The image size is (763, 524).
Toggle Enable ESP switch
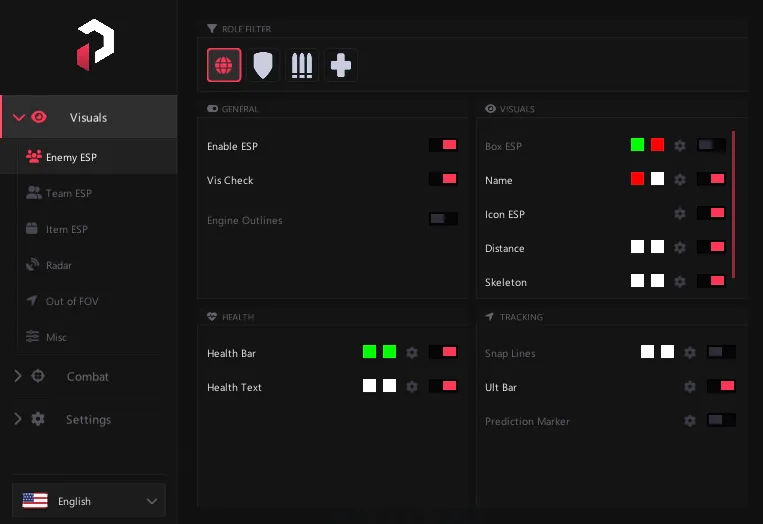click(443, 145)
